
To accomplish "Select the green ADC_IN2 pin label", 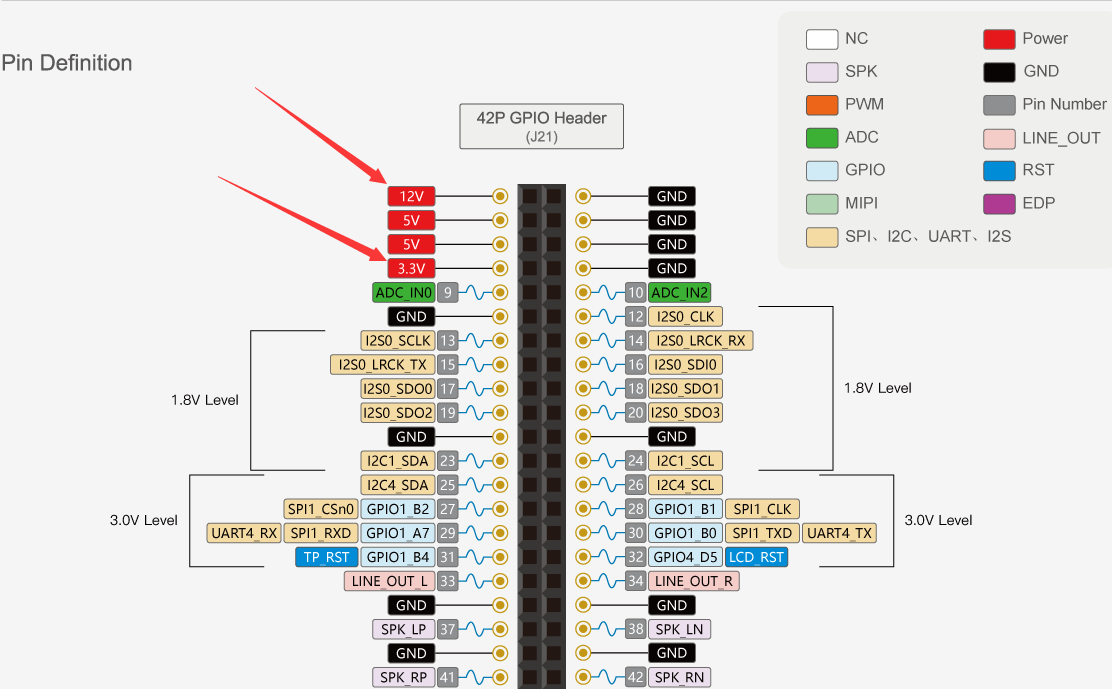I will pos(679,293).
